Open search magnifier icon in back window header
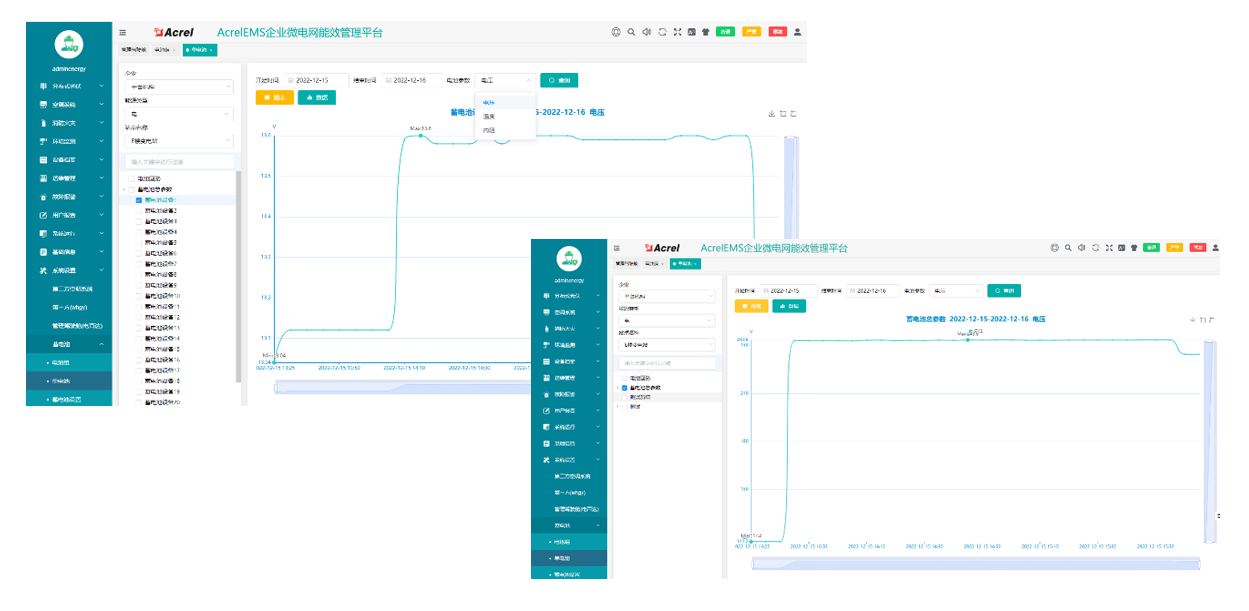Image resolution: width=1249 pixels, height=611 pixels. coord(631,32)
